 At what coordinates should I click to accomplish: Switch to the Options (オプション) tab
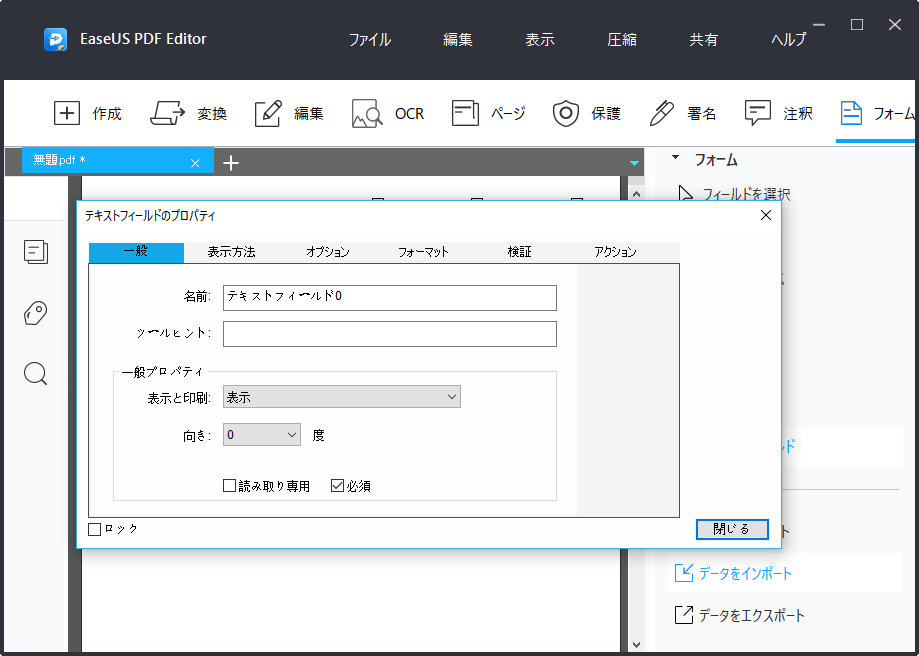pyautogui.click(x=328, y=252)
